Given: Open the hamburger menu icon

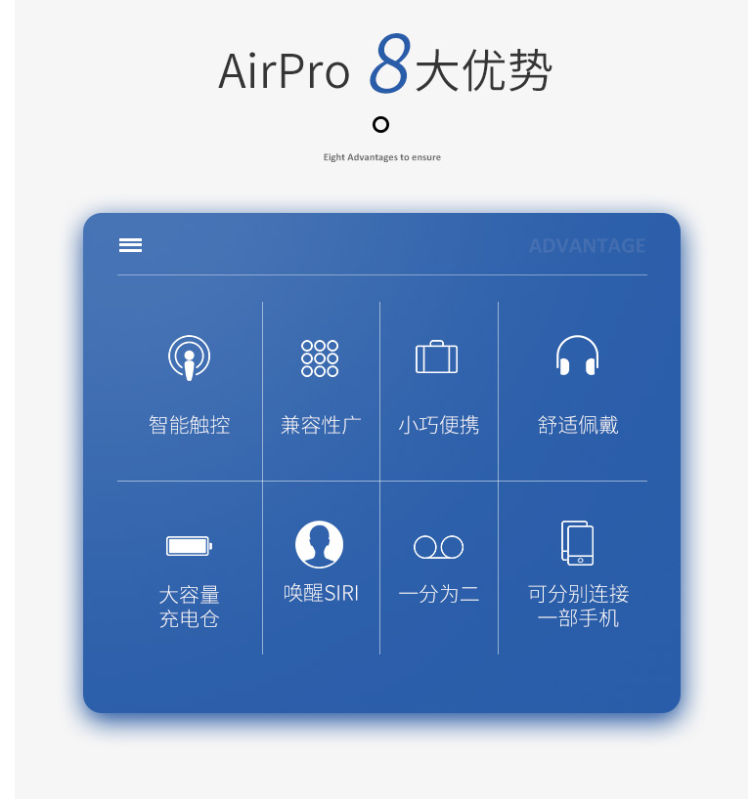Looking at the screenshot, I should pyautogui.click(x=130, y=245).
